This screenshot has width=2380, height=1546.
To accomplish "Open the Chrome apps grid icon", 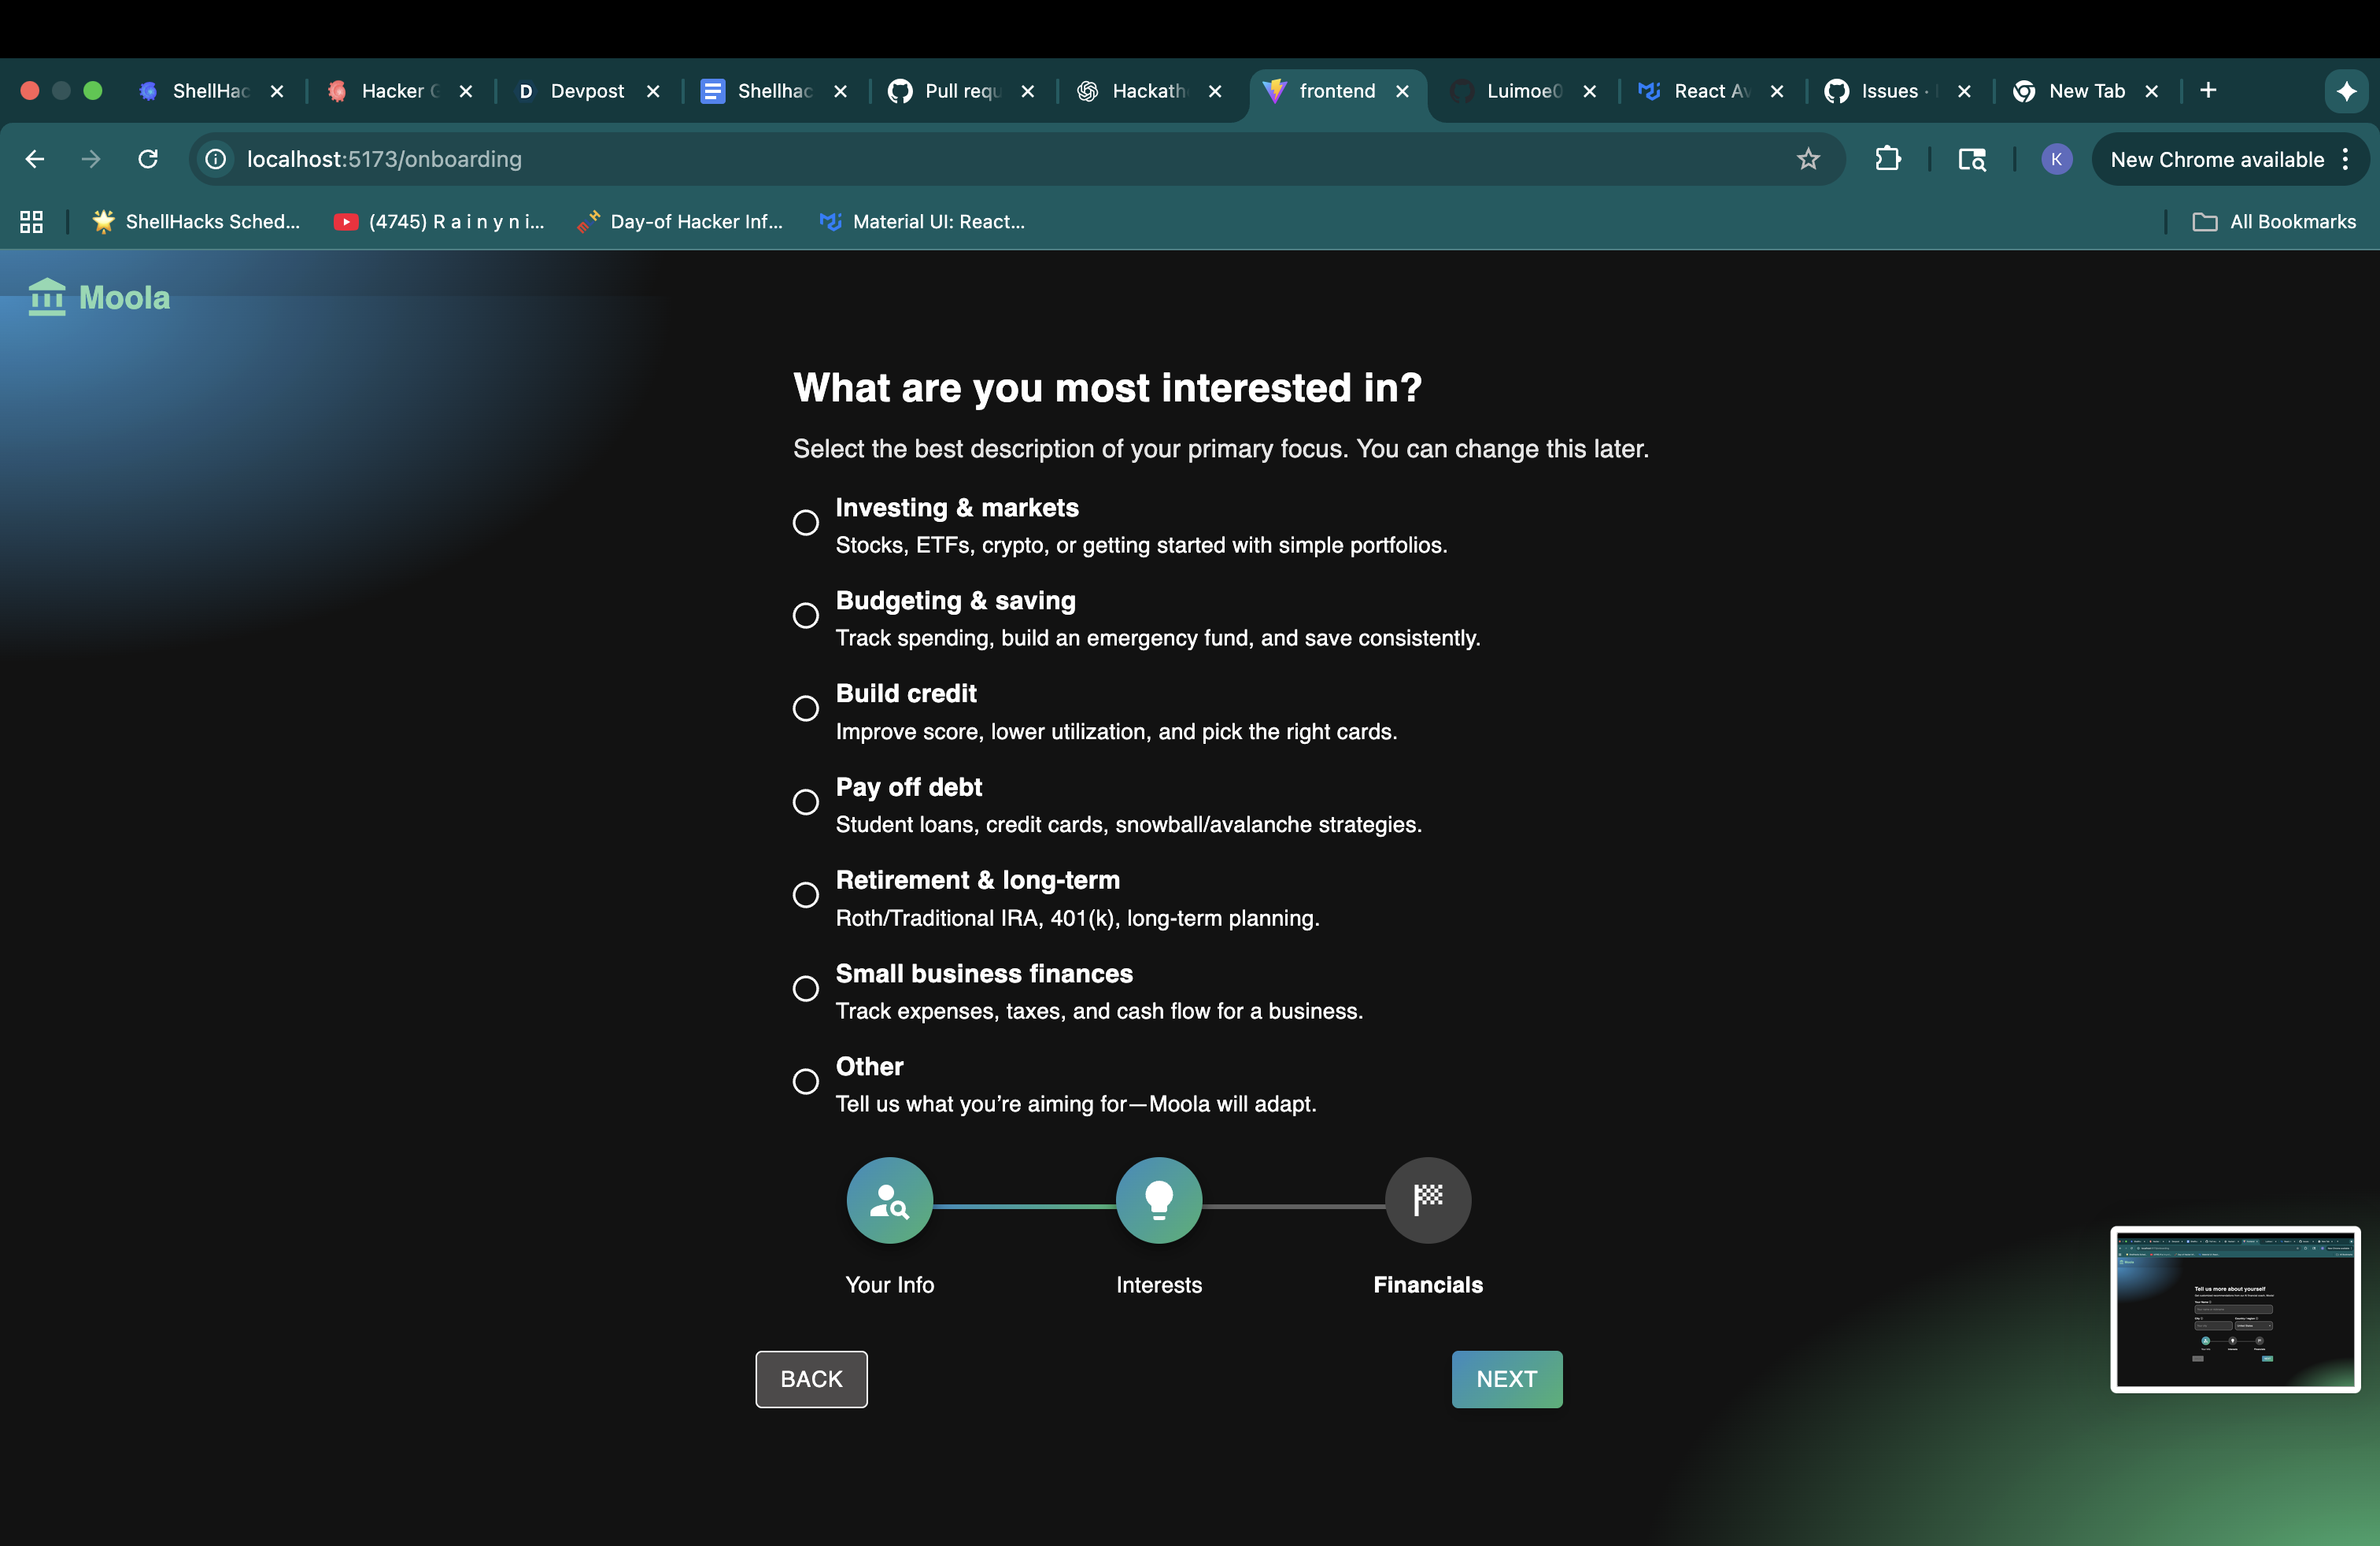I will click(31, 222).
